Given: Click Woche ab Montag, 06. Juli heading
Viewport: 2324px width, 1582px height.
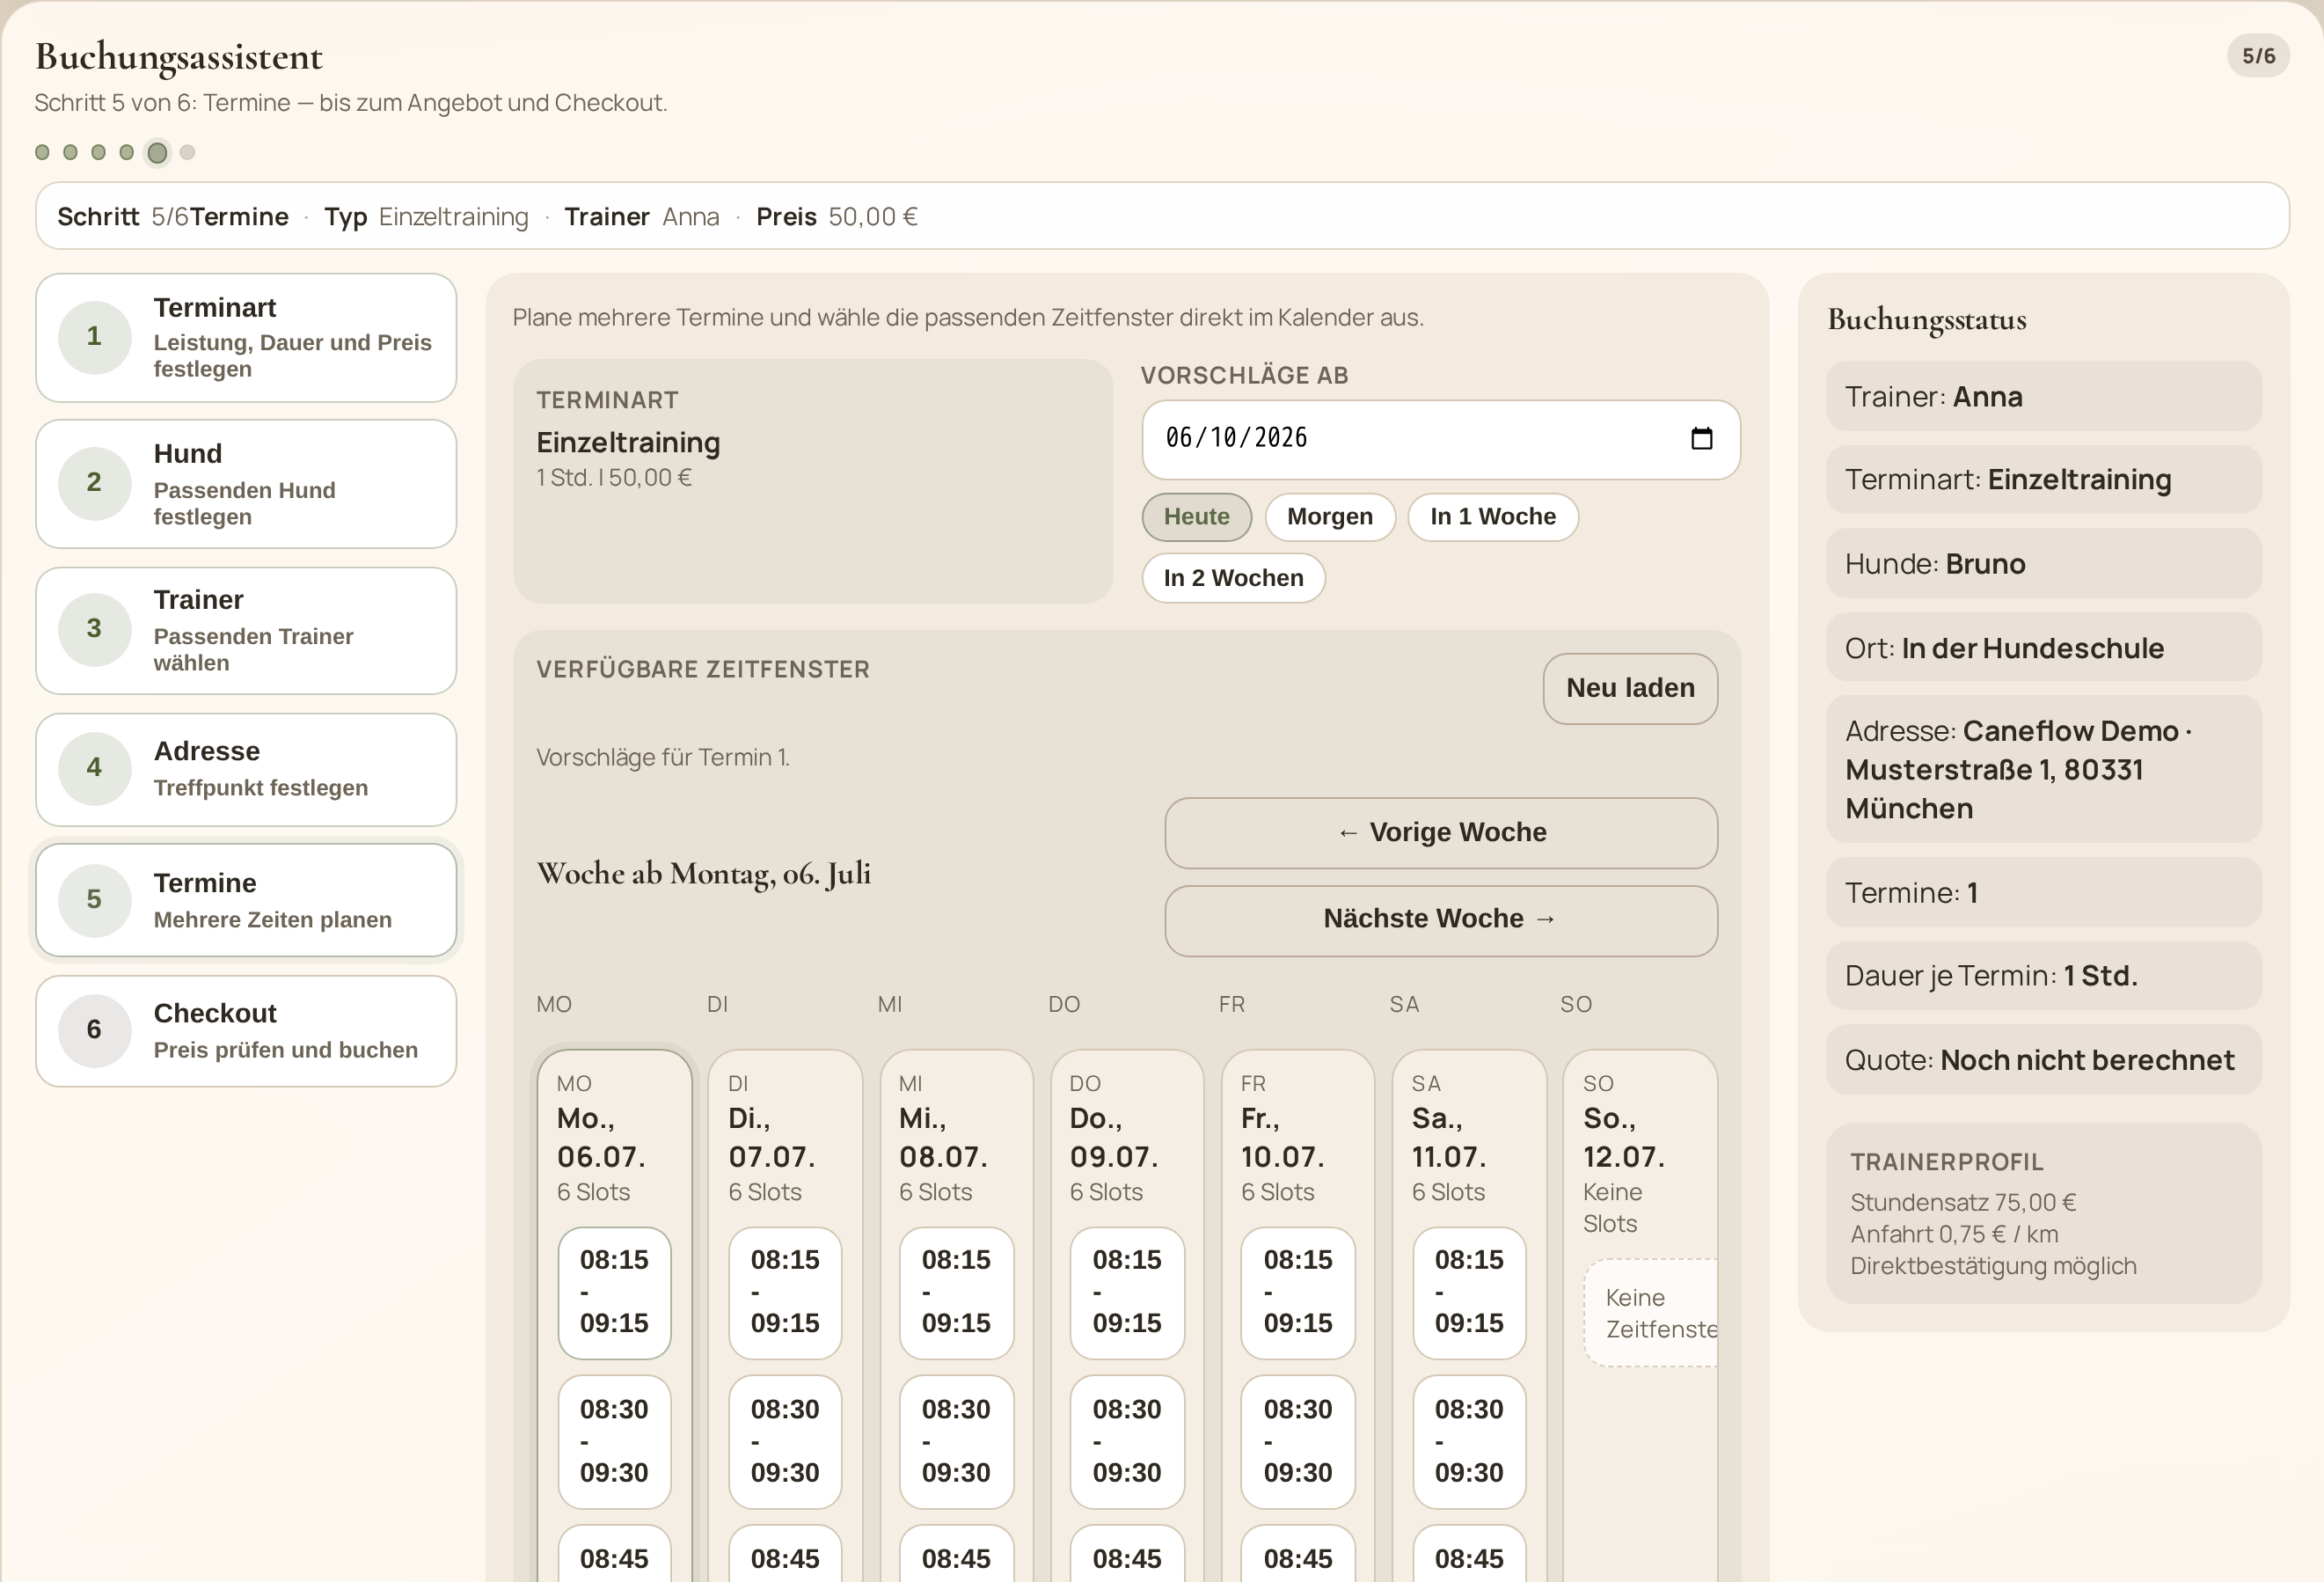Looking at the screenshot, I should [703, 874].
